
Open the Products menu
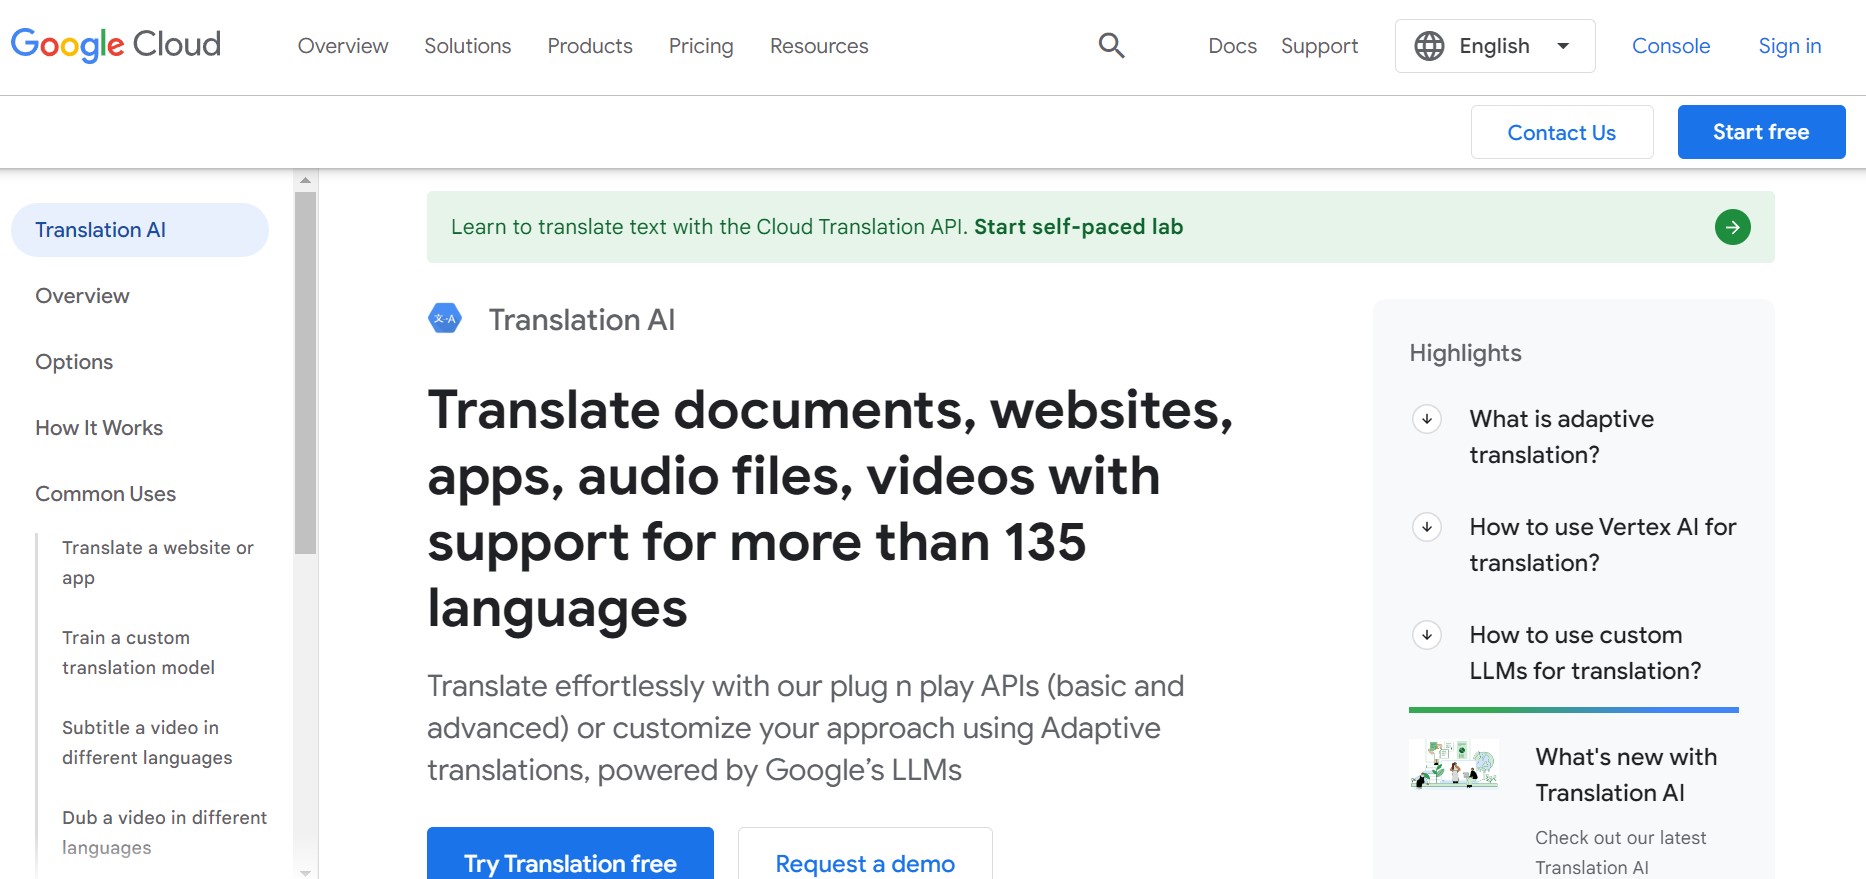[590, 46]
